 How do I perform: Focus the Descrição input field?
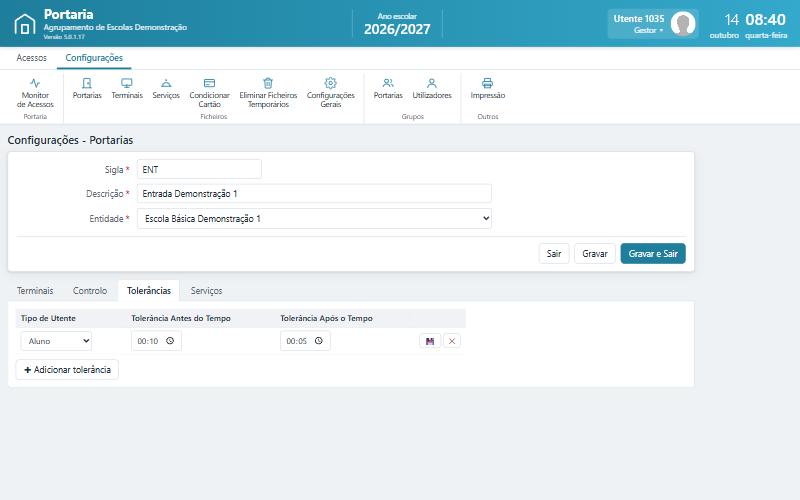pos(314,194)
